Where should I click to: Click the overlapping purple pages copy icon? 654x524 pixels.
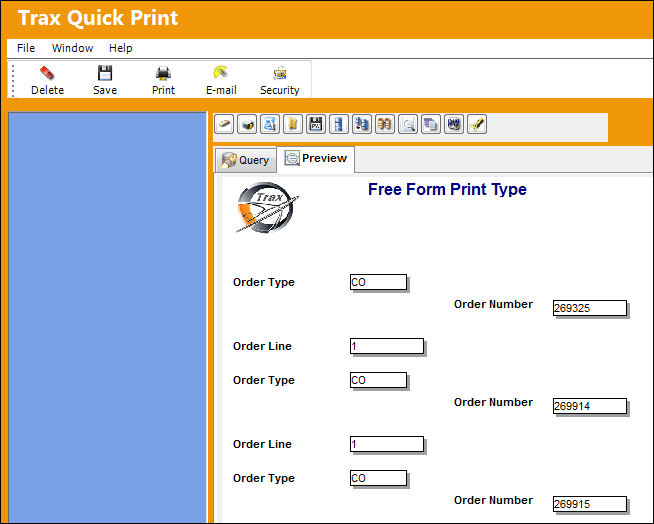[431, 124]
